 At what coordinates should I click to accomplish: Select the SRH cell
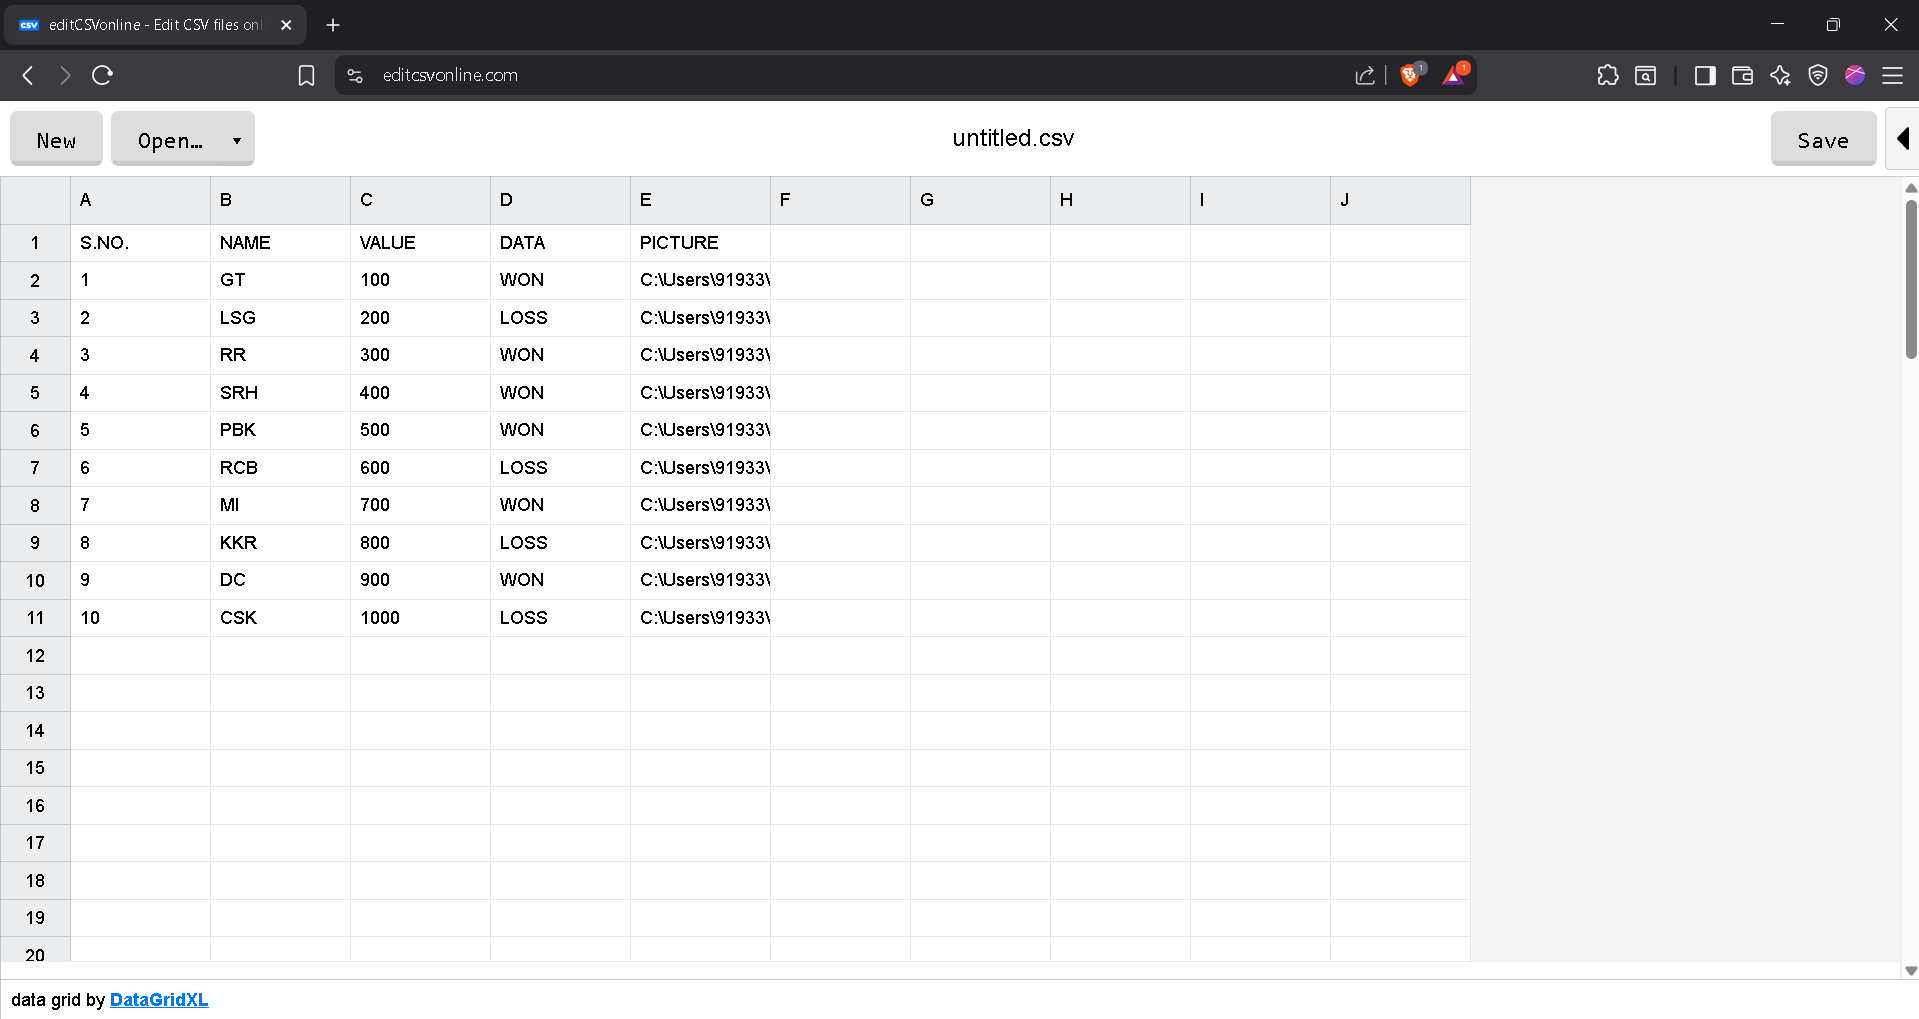coord(280,393)
